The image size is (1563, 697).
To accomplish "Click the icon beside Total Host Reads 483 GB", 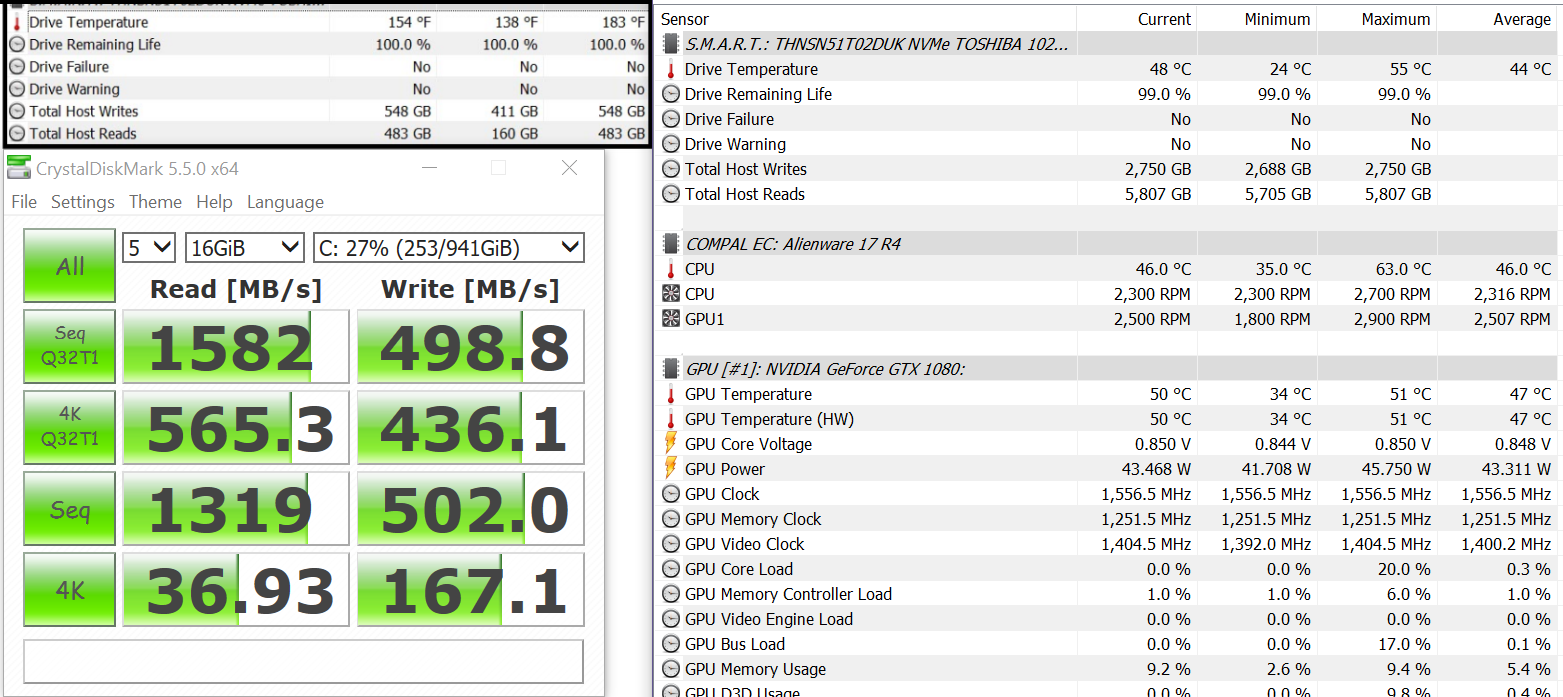I will [17, 133].
